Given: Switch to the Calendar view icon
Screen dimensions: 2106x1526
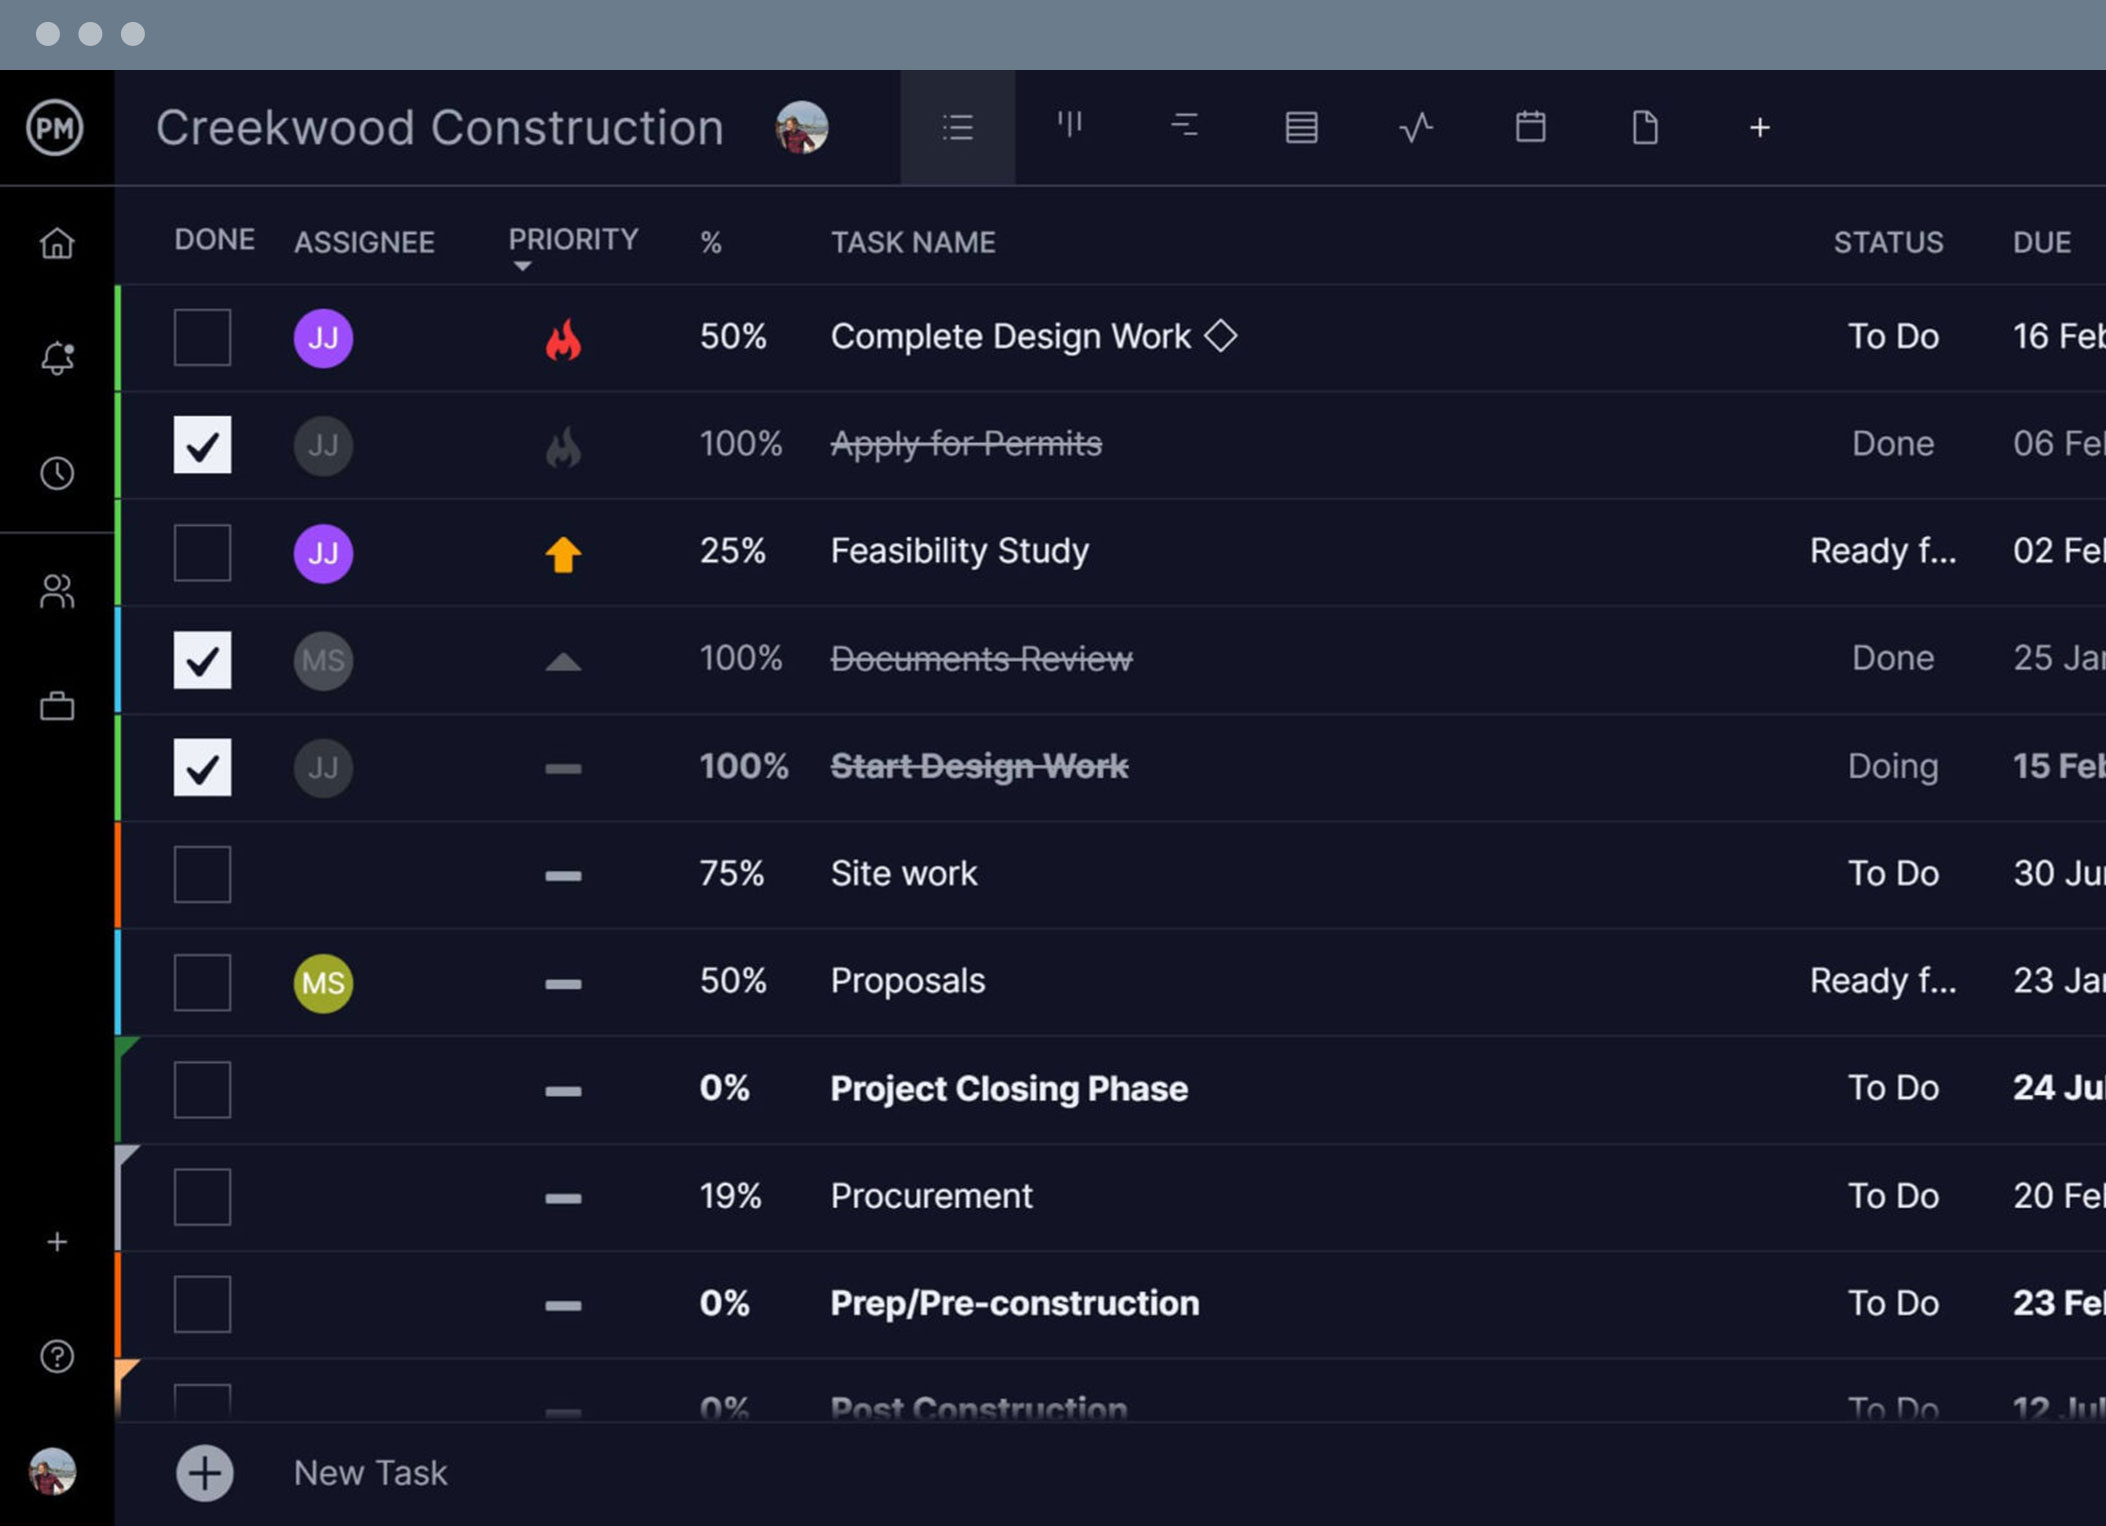Looking at the screenshot, I should coord(1529,126).
